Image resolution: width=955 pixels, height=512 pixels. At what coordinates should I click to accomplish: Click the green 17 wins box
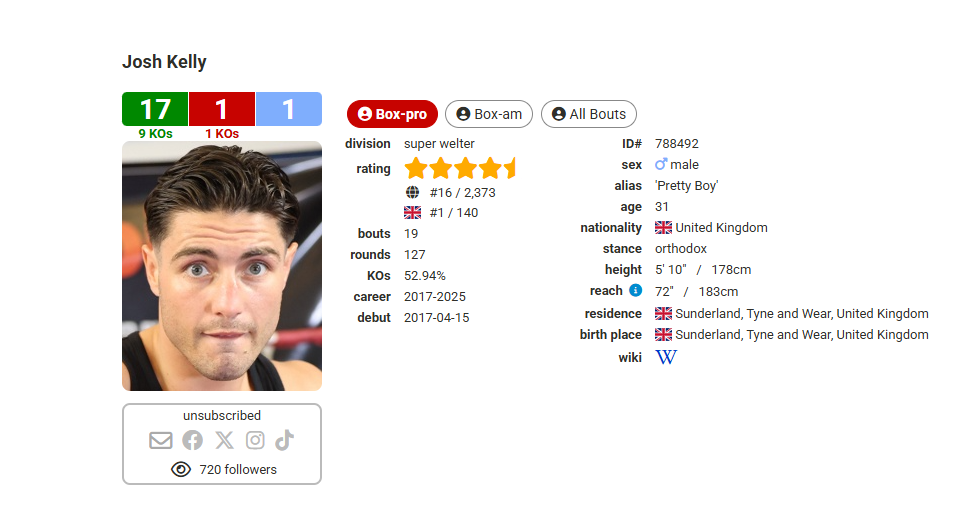[155, 109]
